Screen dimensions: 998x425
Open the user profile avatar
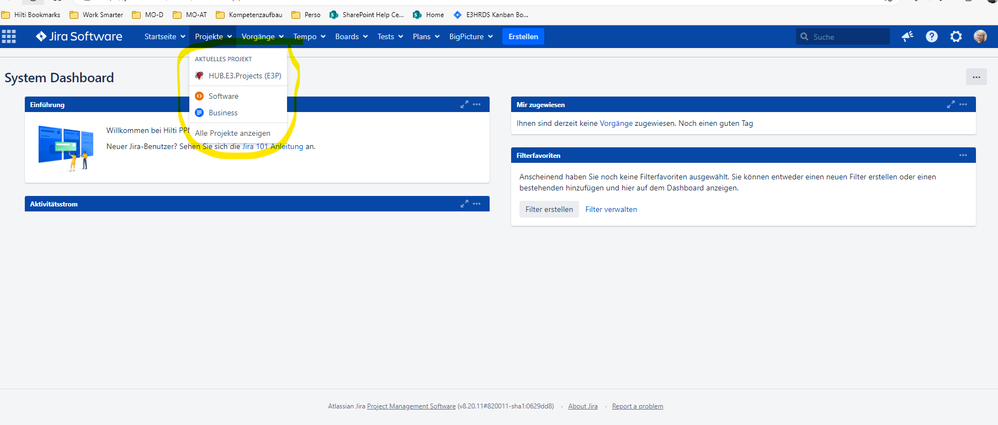pos(980,37)
